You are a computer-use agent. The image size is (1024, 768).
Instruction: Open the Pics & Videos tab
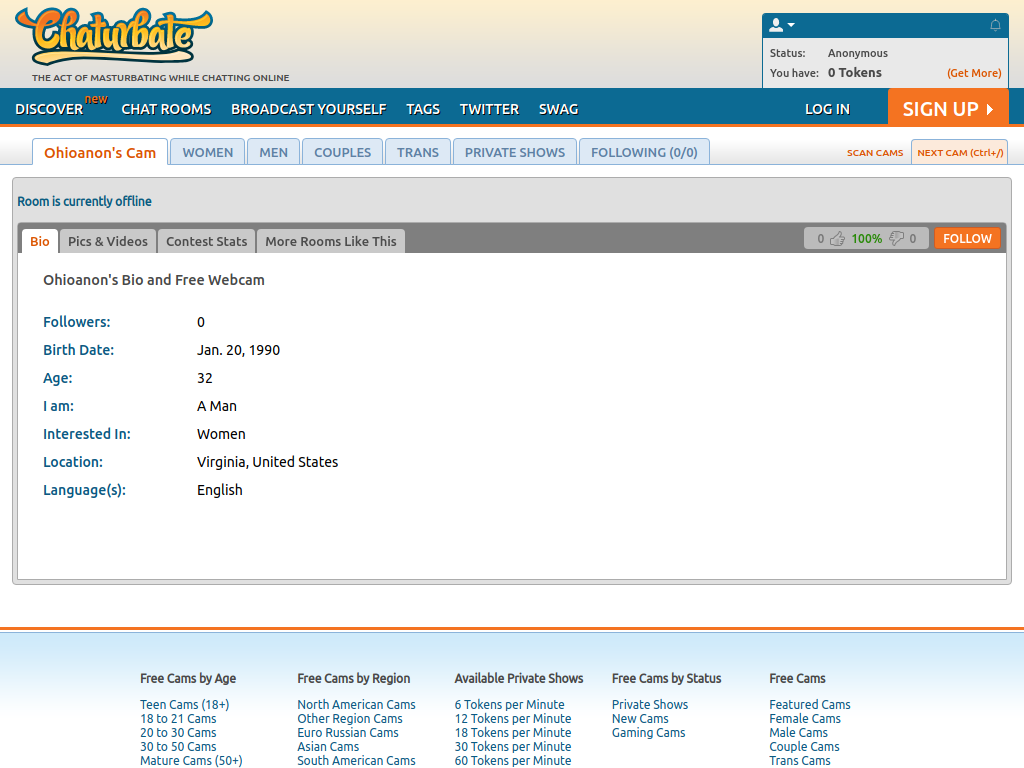pyautogui.click(x=108, y=241)
